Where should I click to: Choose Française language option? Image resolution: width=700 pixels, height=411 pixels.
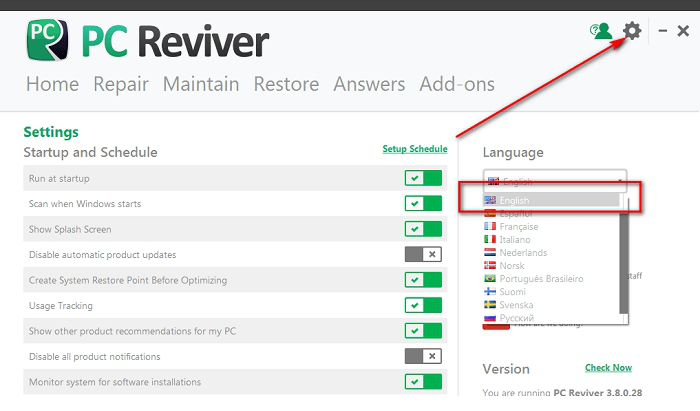coord(519,226)
